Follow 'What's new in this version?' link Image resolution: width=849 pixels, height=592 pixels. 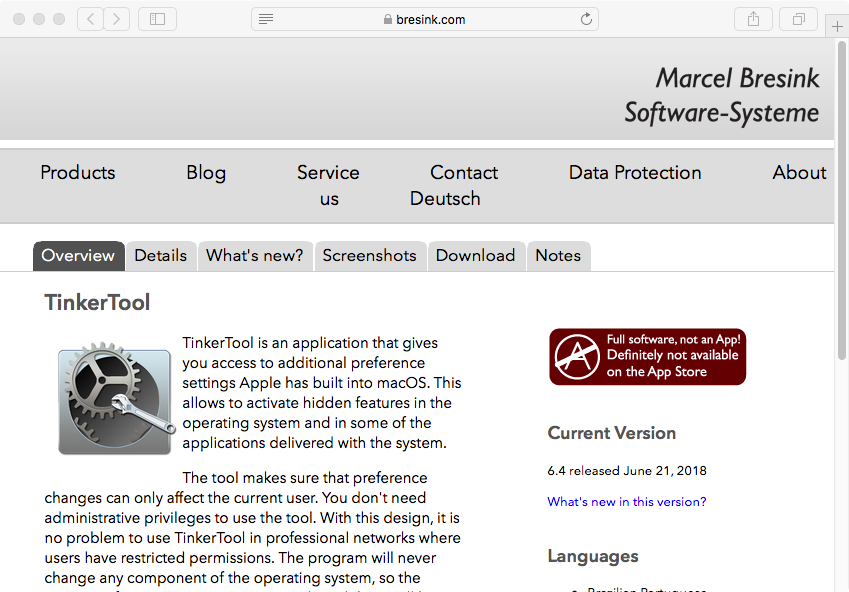pos(626,502)
